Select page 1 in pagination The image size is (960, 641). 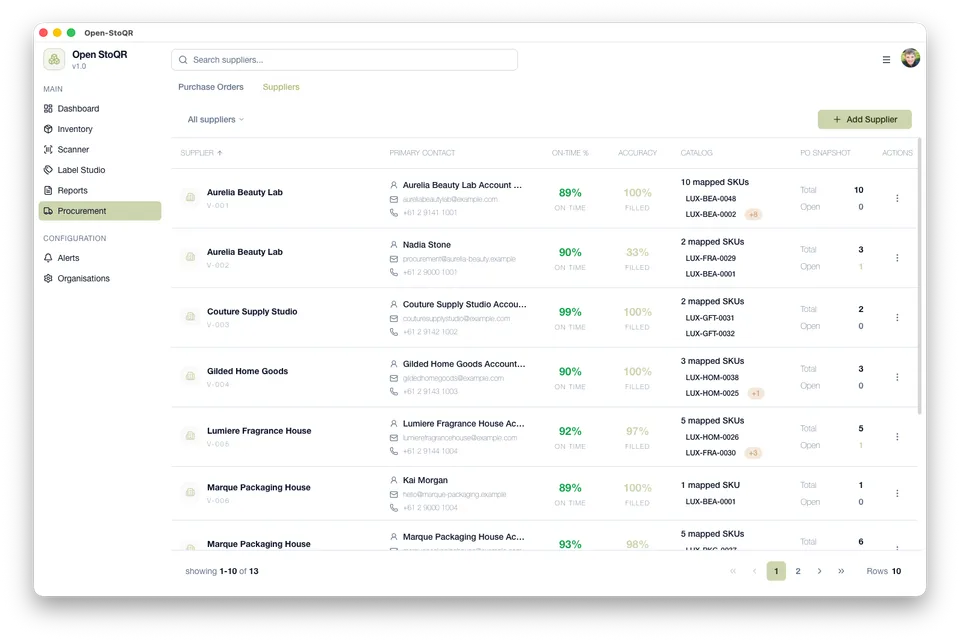[x=776, y=571]
